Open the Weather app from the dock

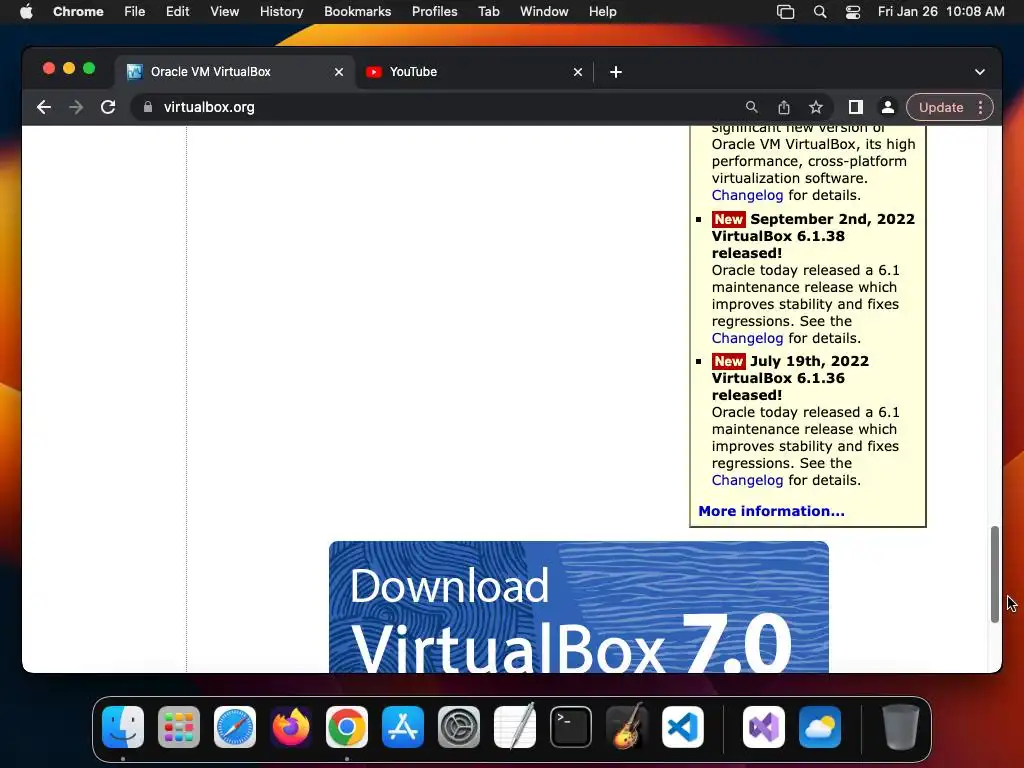point(820,727)
